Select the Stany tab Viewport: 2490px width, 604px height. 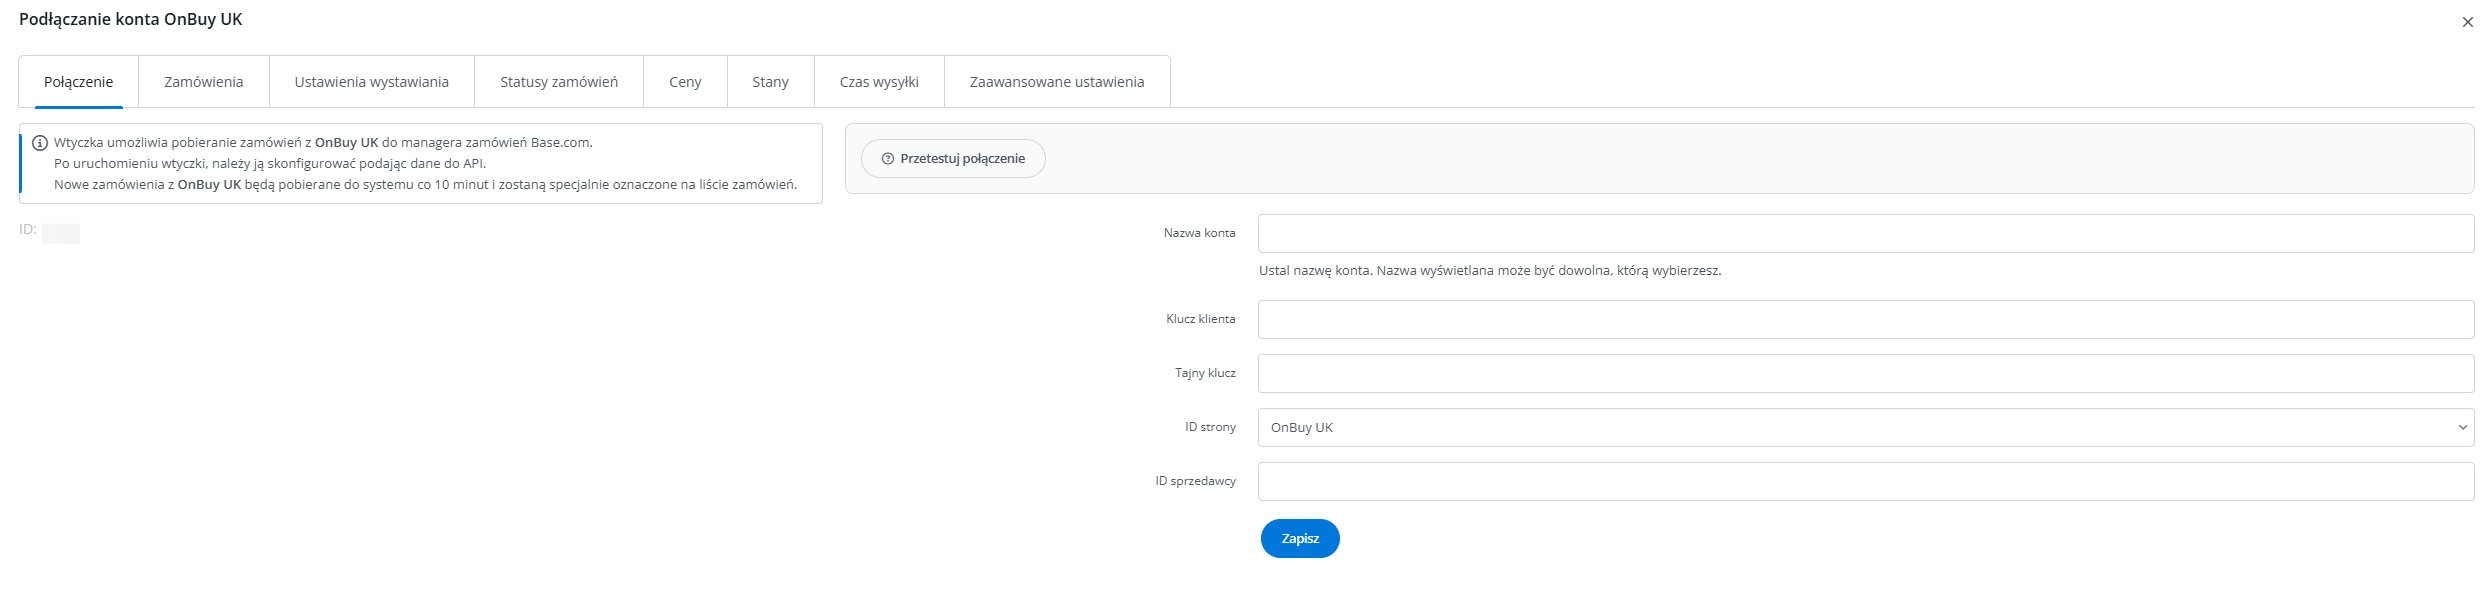click(x=770, y=82)
